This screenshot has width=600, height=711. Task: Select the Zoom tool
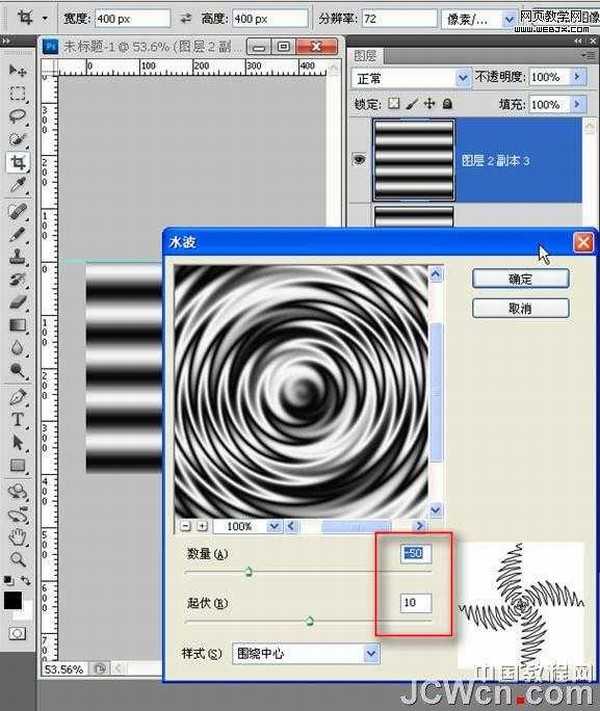coord(18,560)
